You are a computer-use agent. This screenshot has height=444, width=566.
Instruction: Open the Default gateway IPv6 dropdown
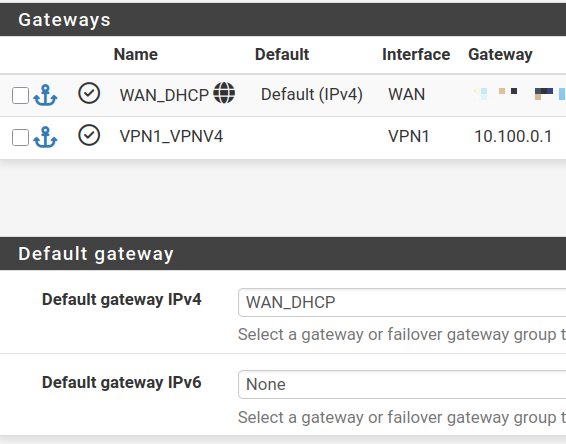tap(402, 385)
